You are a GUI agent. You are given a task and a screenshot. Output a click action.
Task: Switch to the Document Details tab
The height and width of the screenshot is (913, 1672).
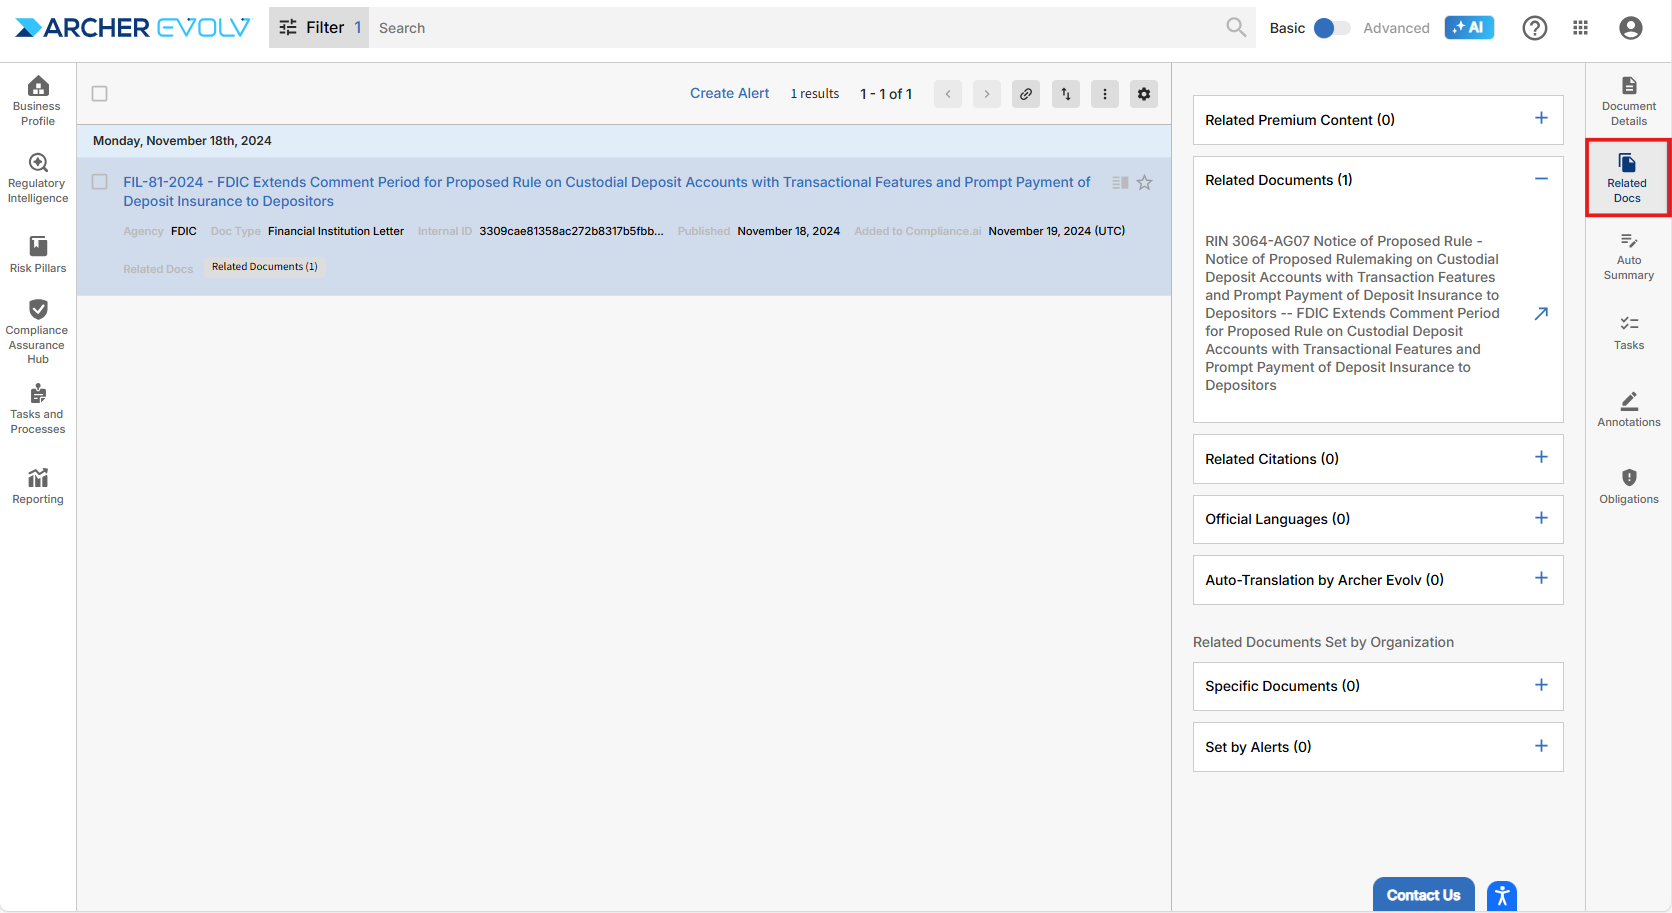(x=1628, y=101)
